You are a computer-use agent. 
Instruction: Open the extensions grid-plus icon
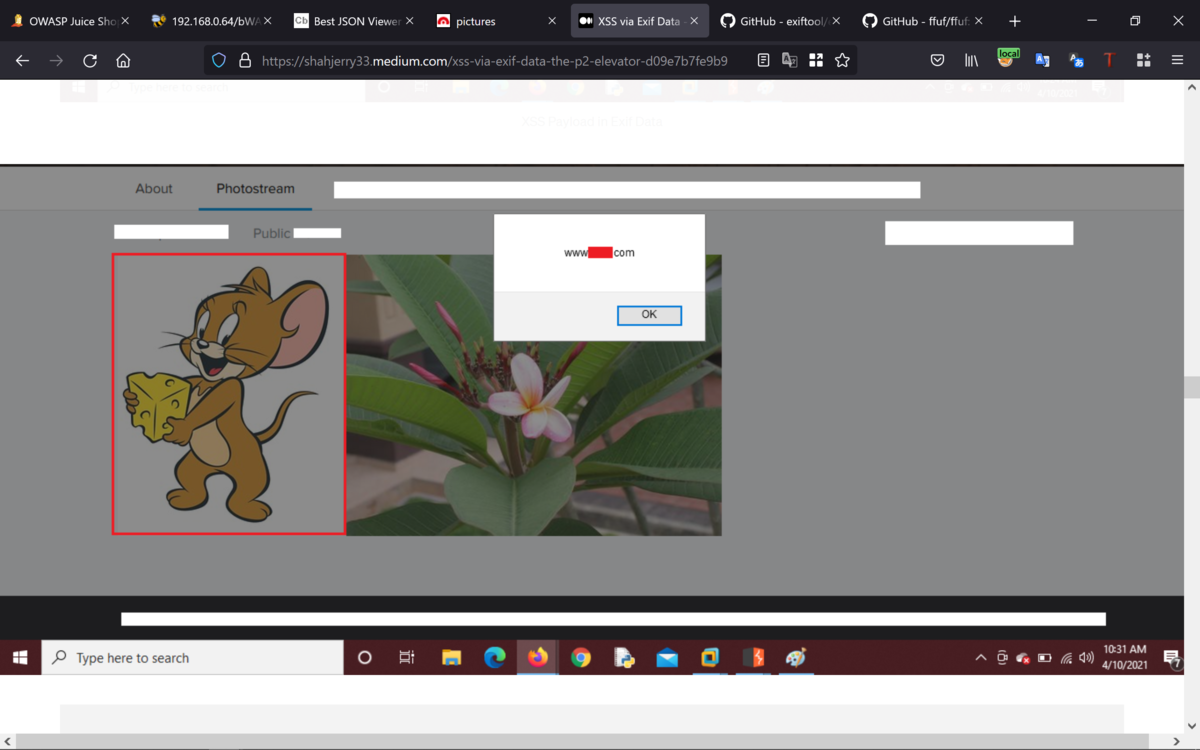coord(1143,60)
